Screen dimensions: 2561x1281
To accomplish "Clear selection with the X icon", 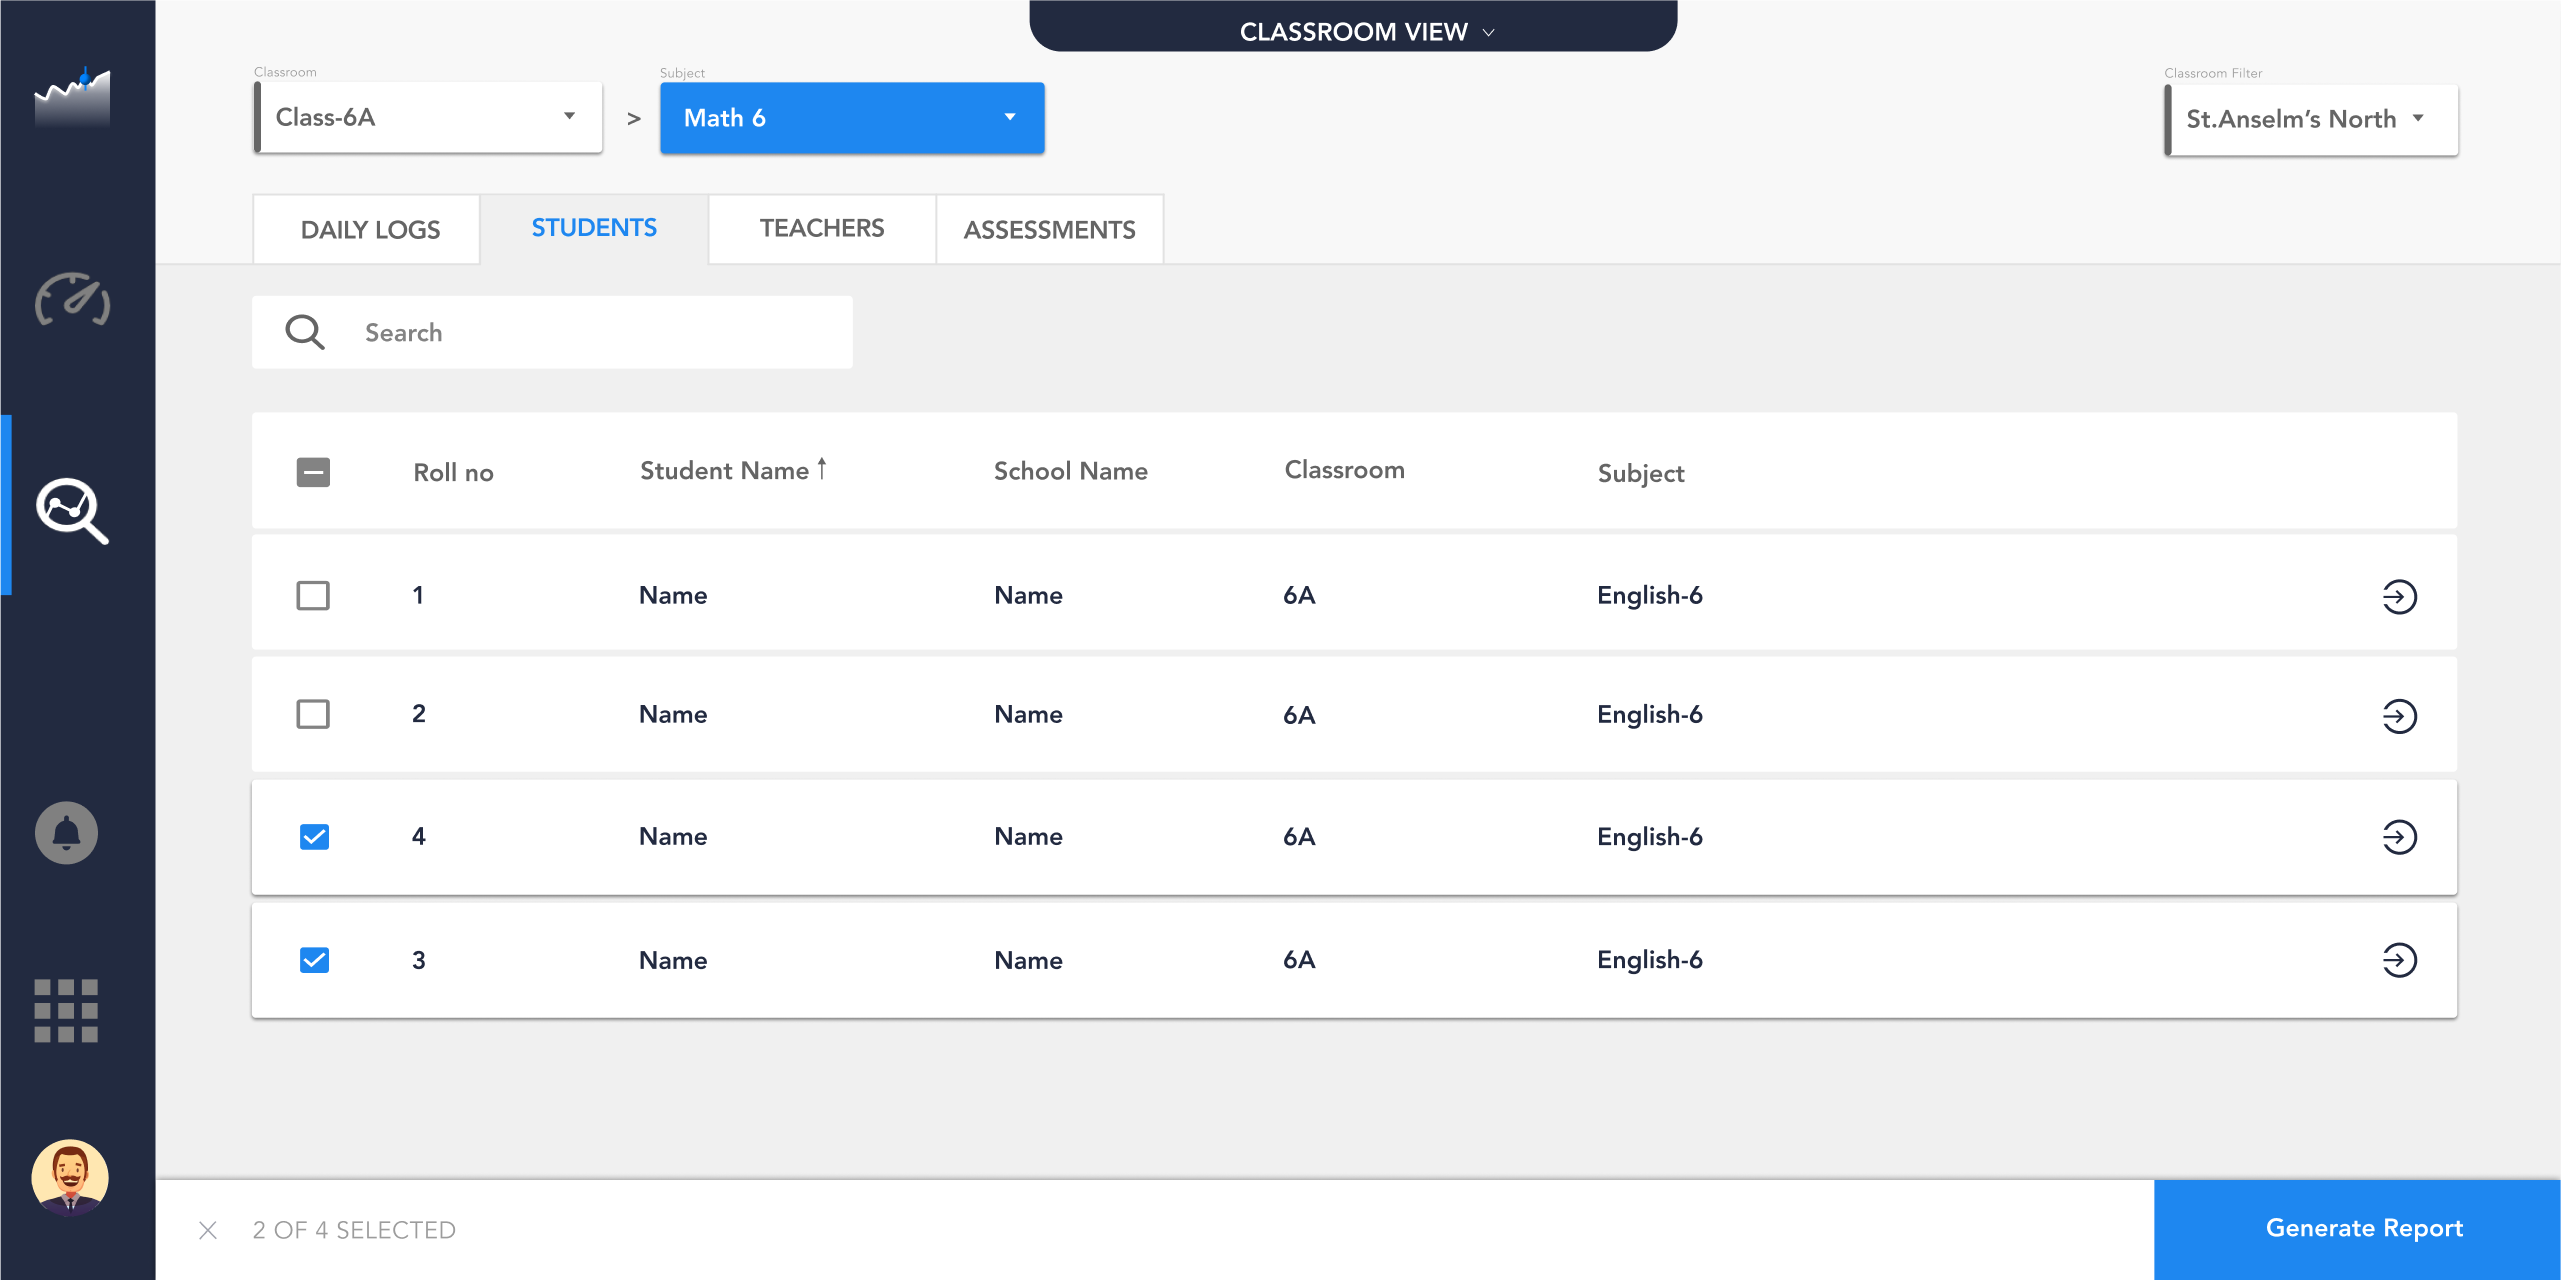I will click(x=208, y=1230).
